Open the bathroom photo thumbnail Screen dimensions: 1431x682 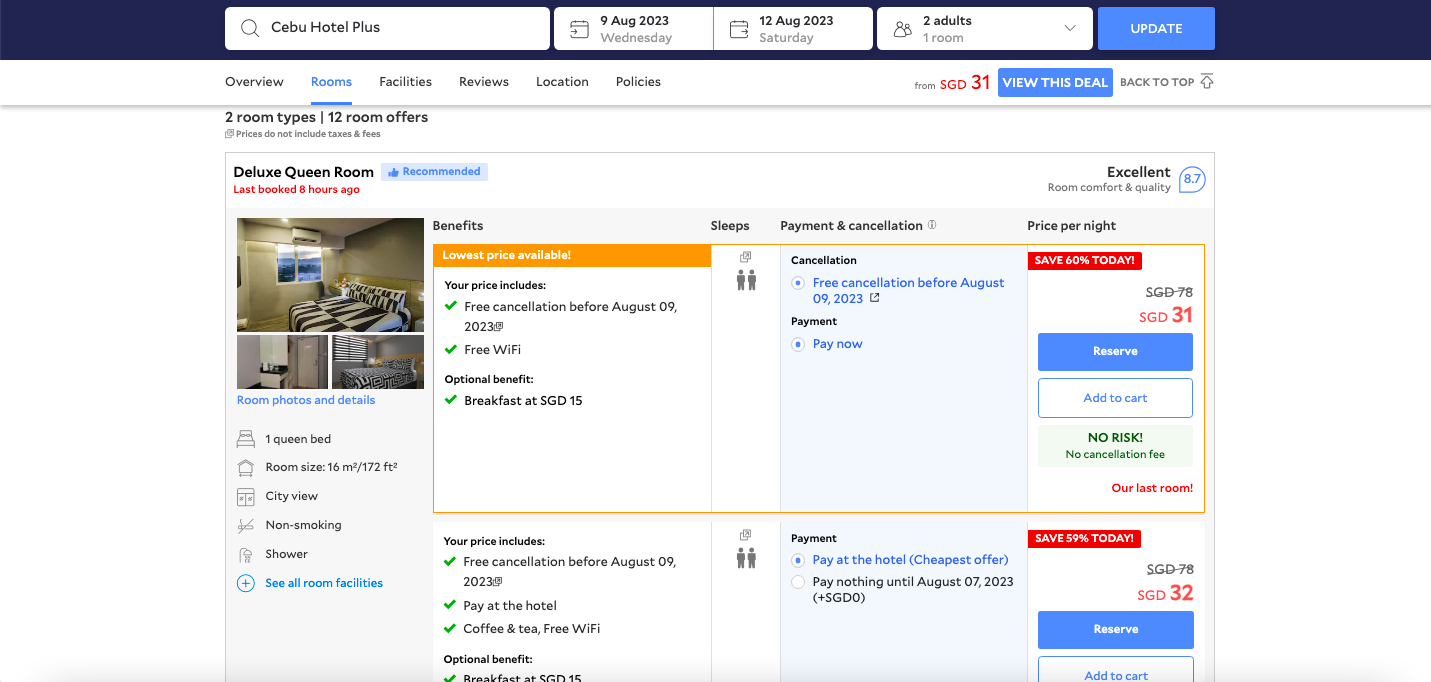282,362
